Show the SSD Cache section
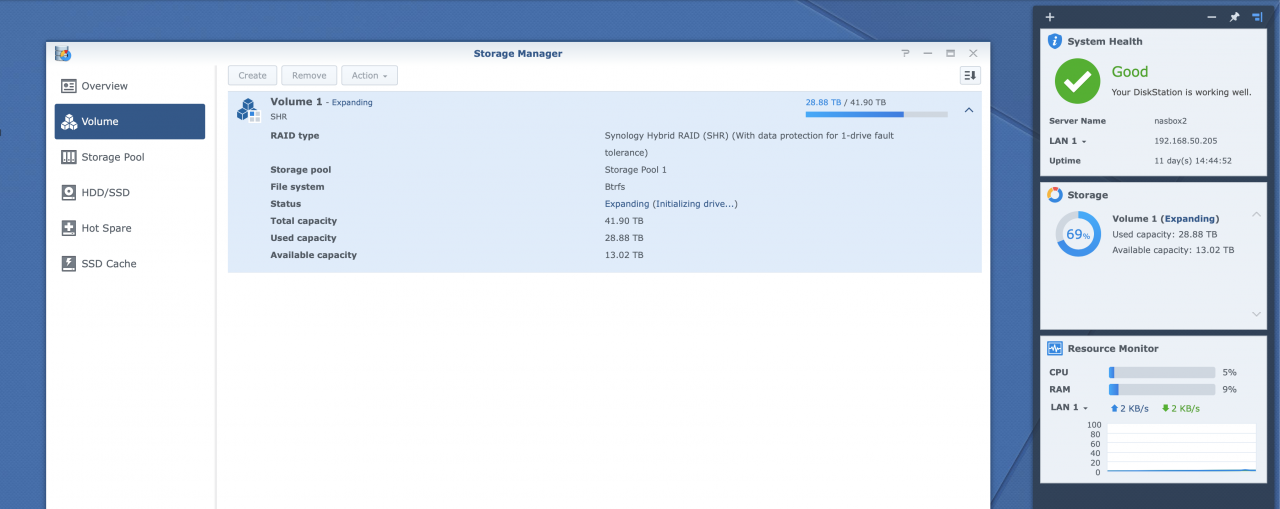The width and height of the screenshot is (1280, 509). tap(130, 264)
